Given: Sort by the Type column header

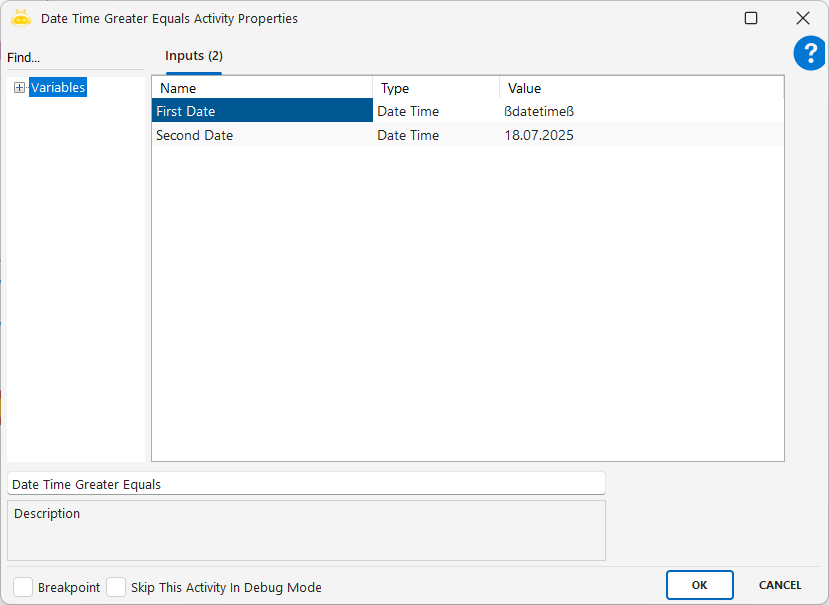Looking at the screenshot, I should point(435,88).
